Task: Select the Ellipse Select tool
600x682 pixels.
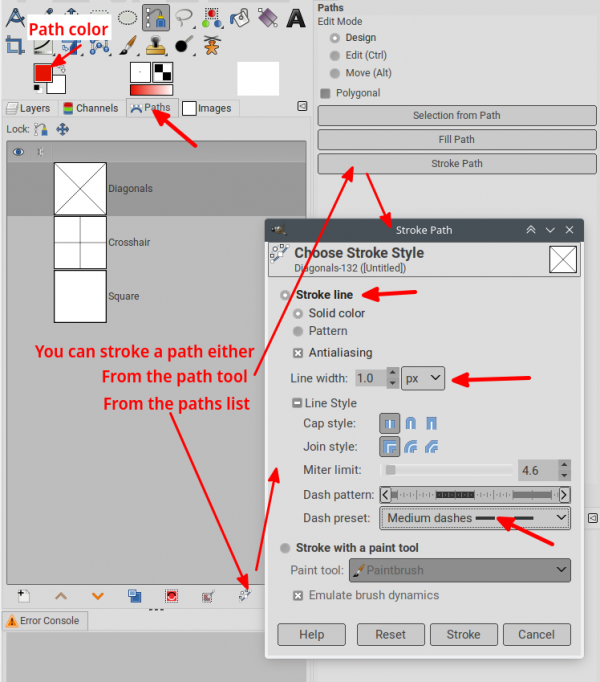Action: (x=127, y=18)
